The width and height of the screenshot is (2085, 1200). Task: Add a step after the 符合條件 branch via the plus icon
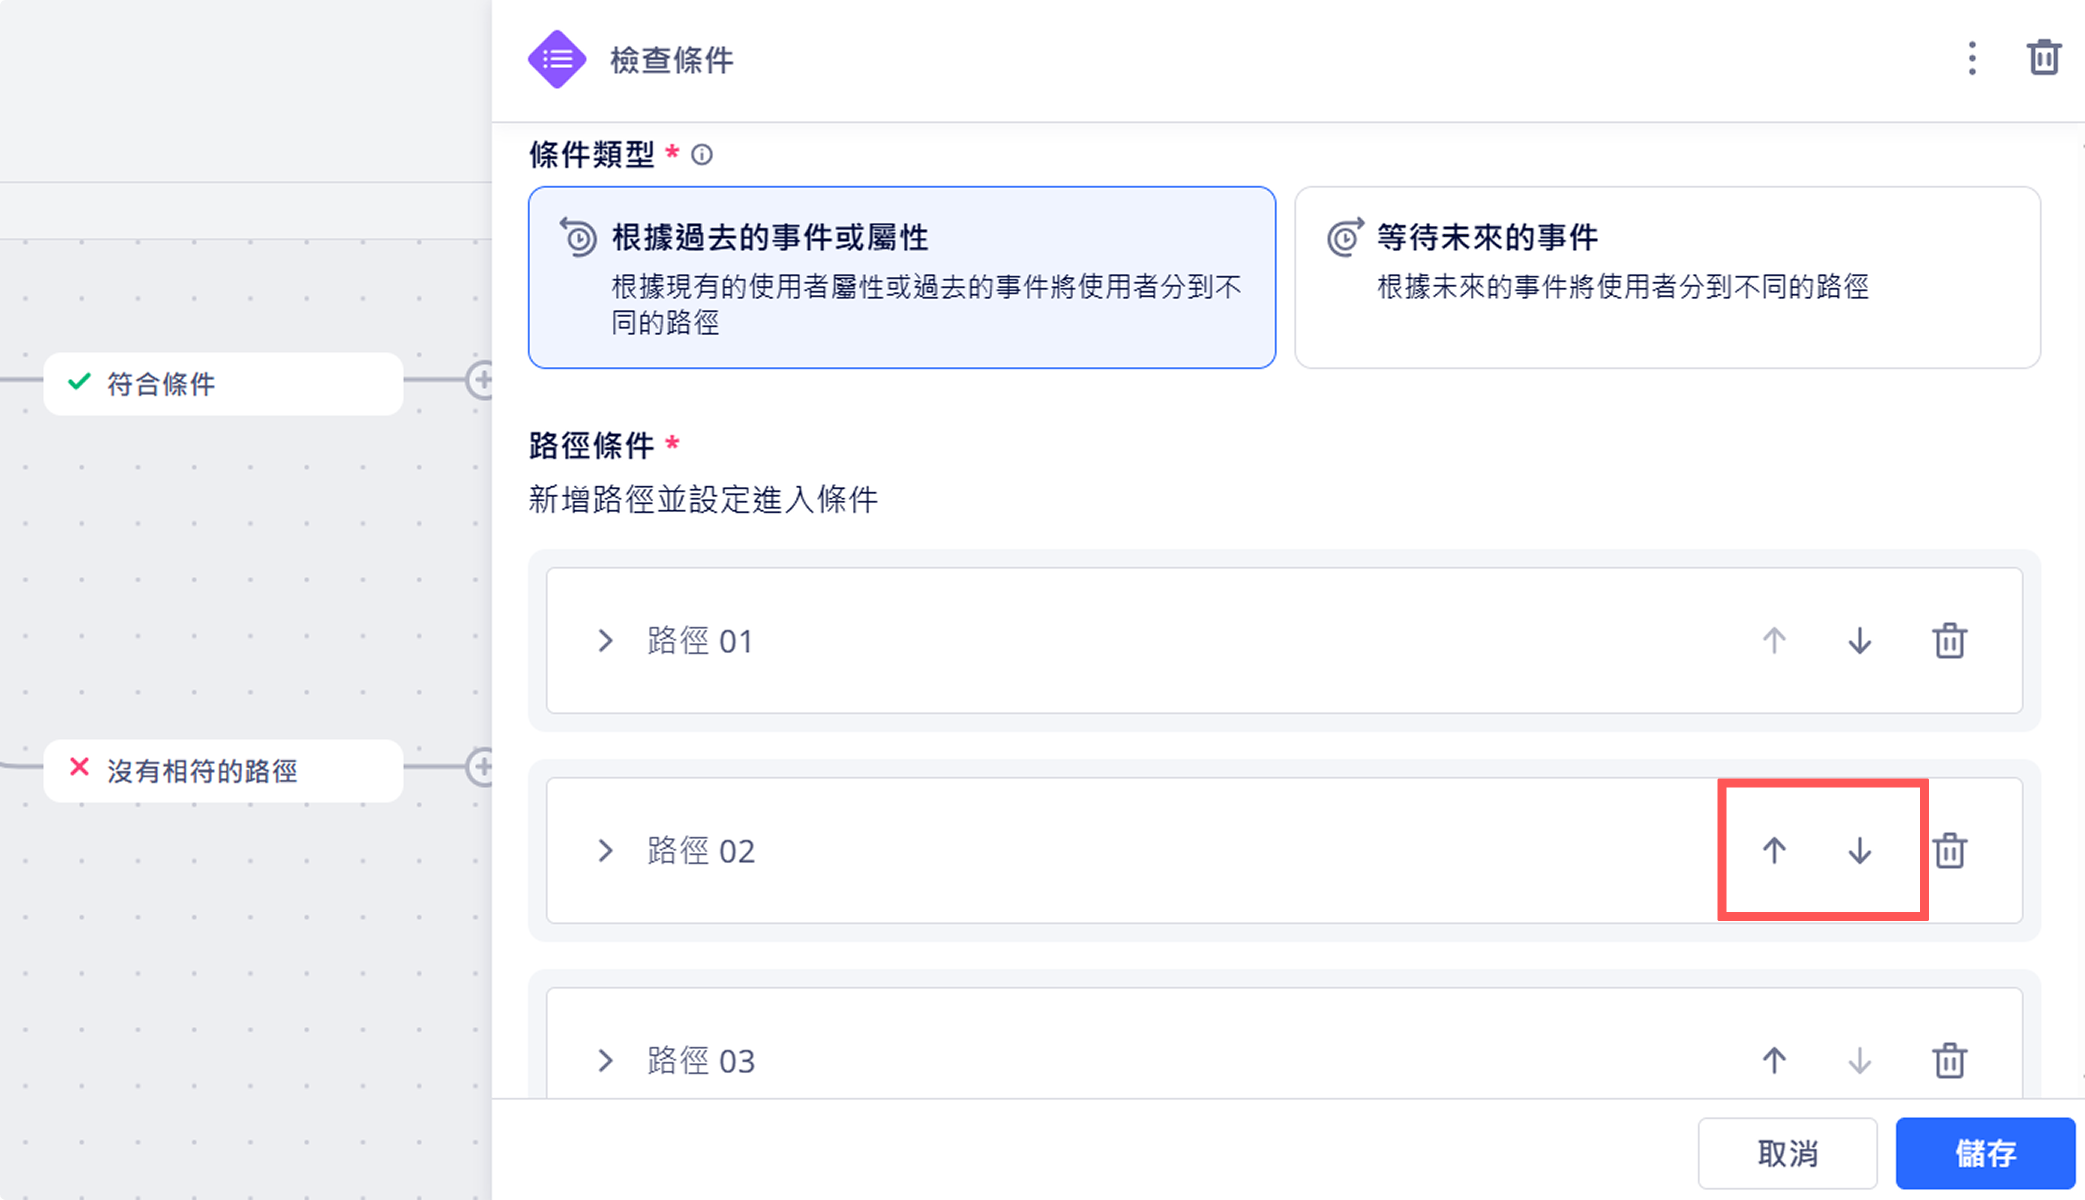tap(481, 380)
